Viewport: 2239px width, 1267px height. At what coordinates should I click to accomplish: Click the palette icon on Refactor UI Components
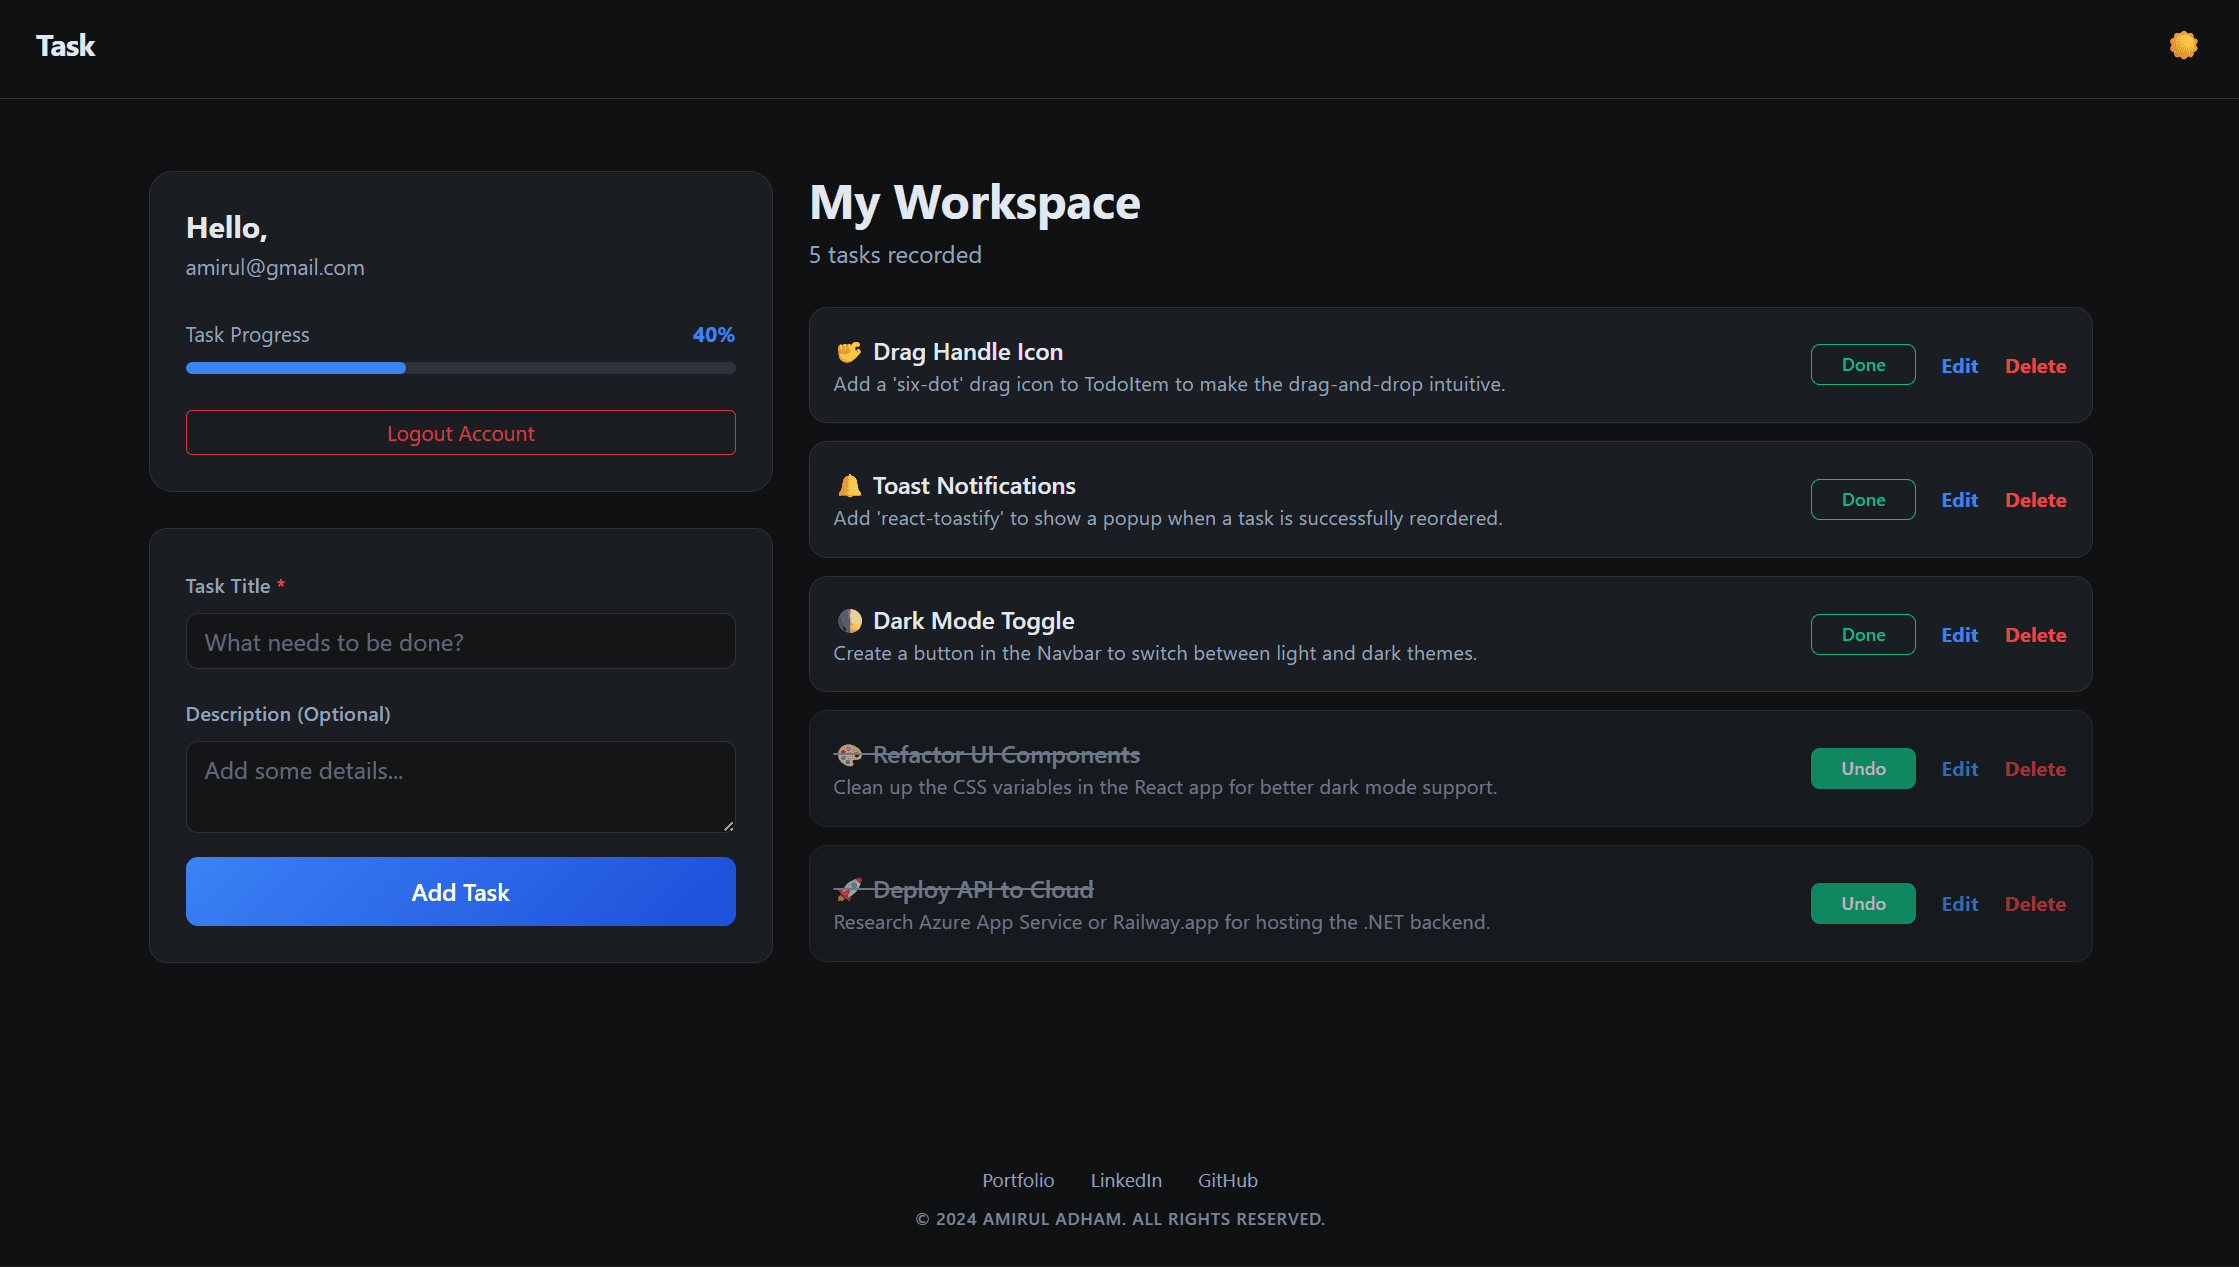[x=849, y=755]
